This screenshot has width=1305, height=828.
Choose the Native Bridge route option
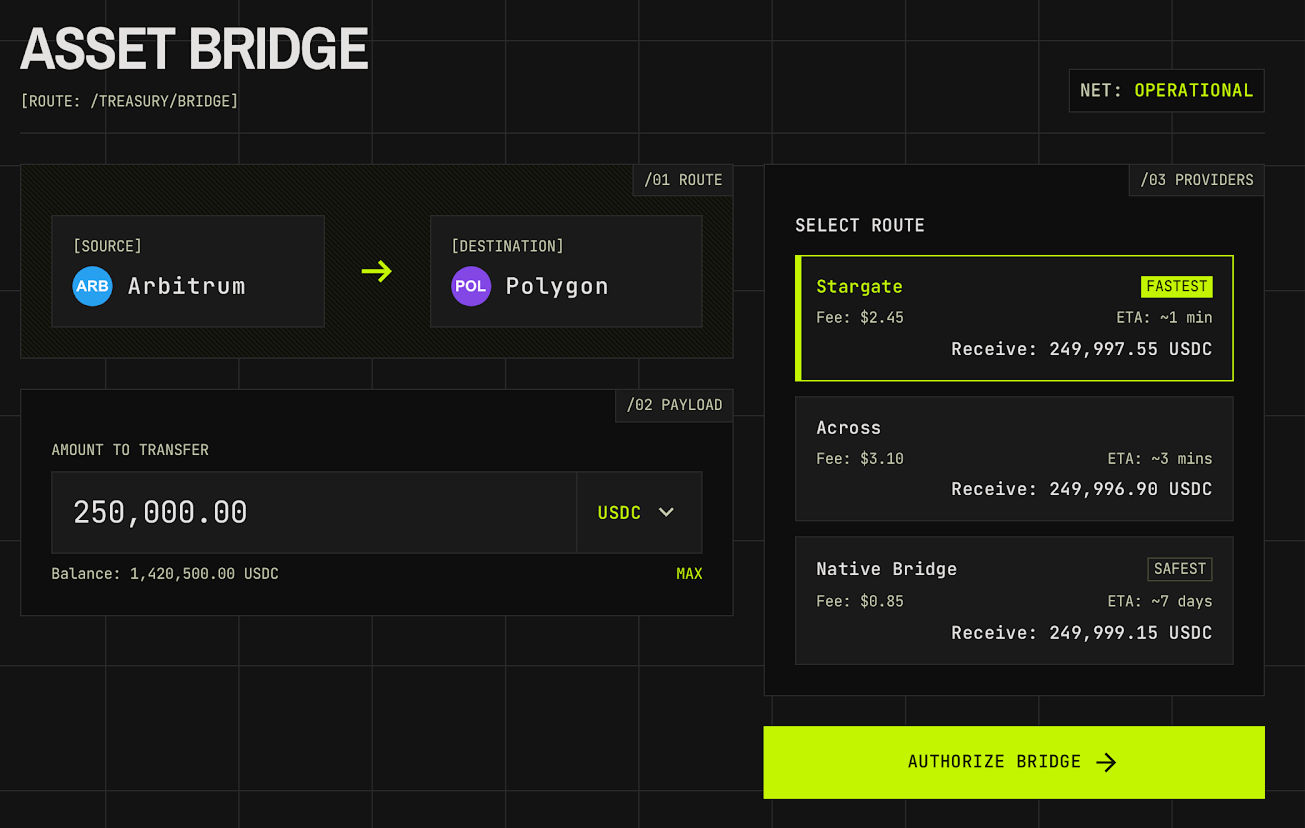(1014, 601)
